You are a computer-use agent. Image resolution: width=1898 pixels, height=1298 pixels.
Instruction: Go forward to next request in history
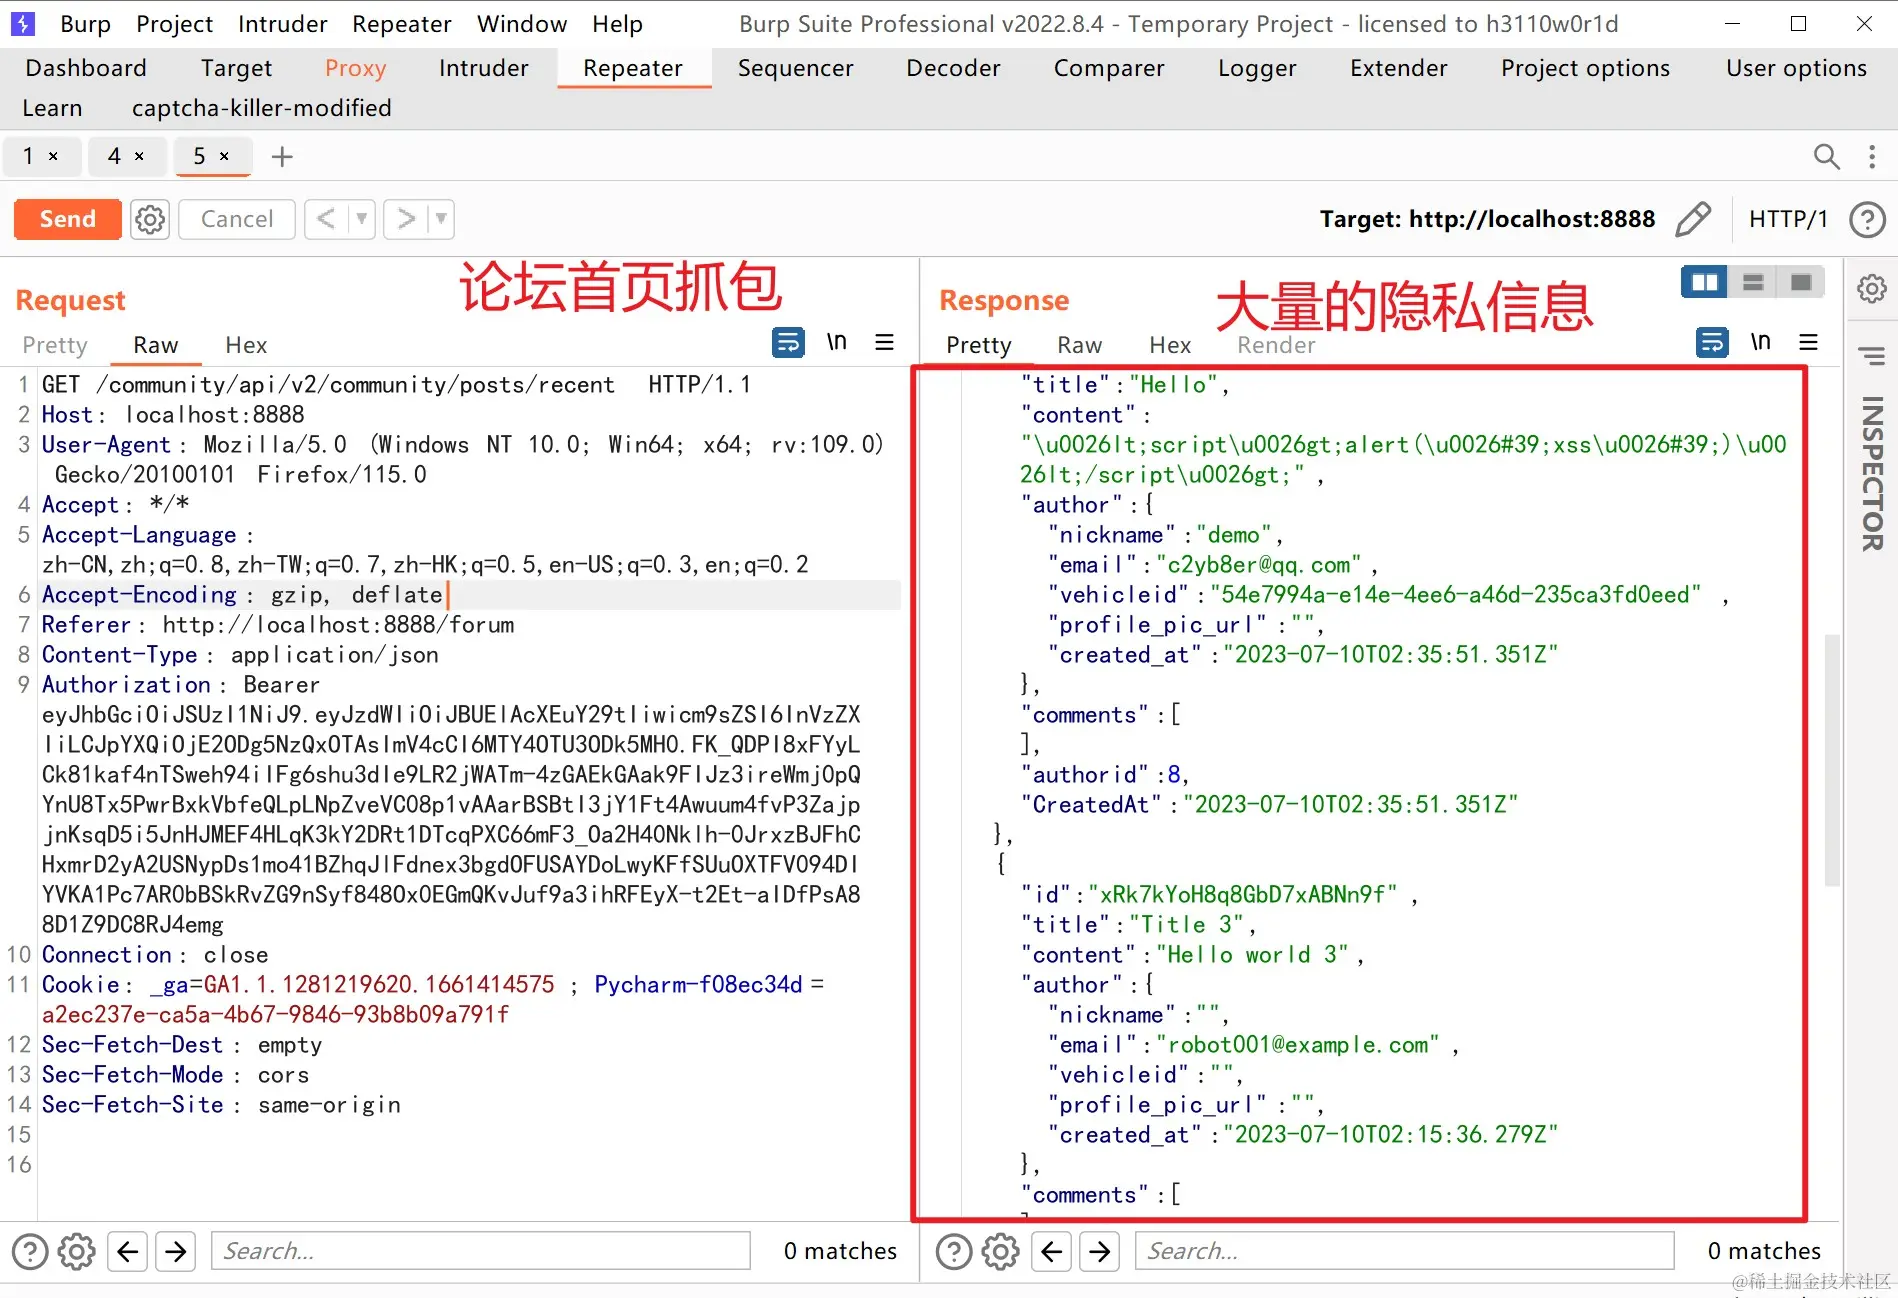tap(406, 219)
